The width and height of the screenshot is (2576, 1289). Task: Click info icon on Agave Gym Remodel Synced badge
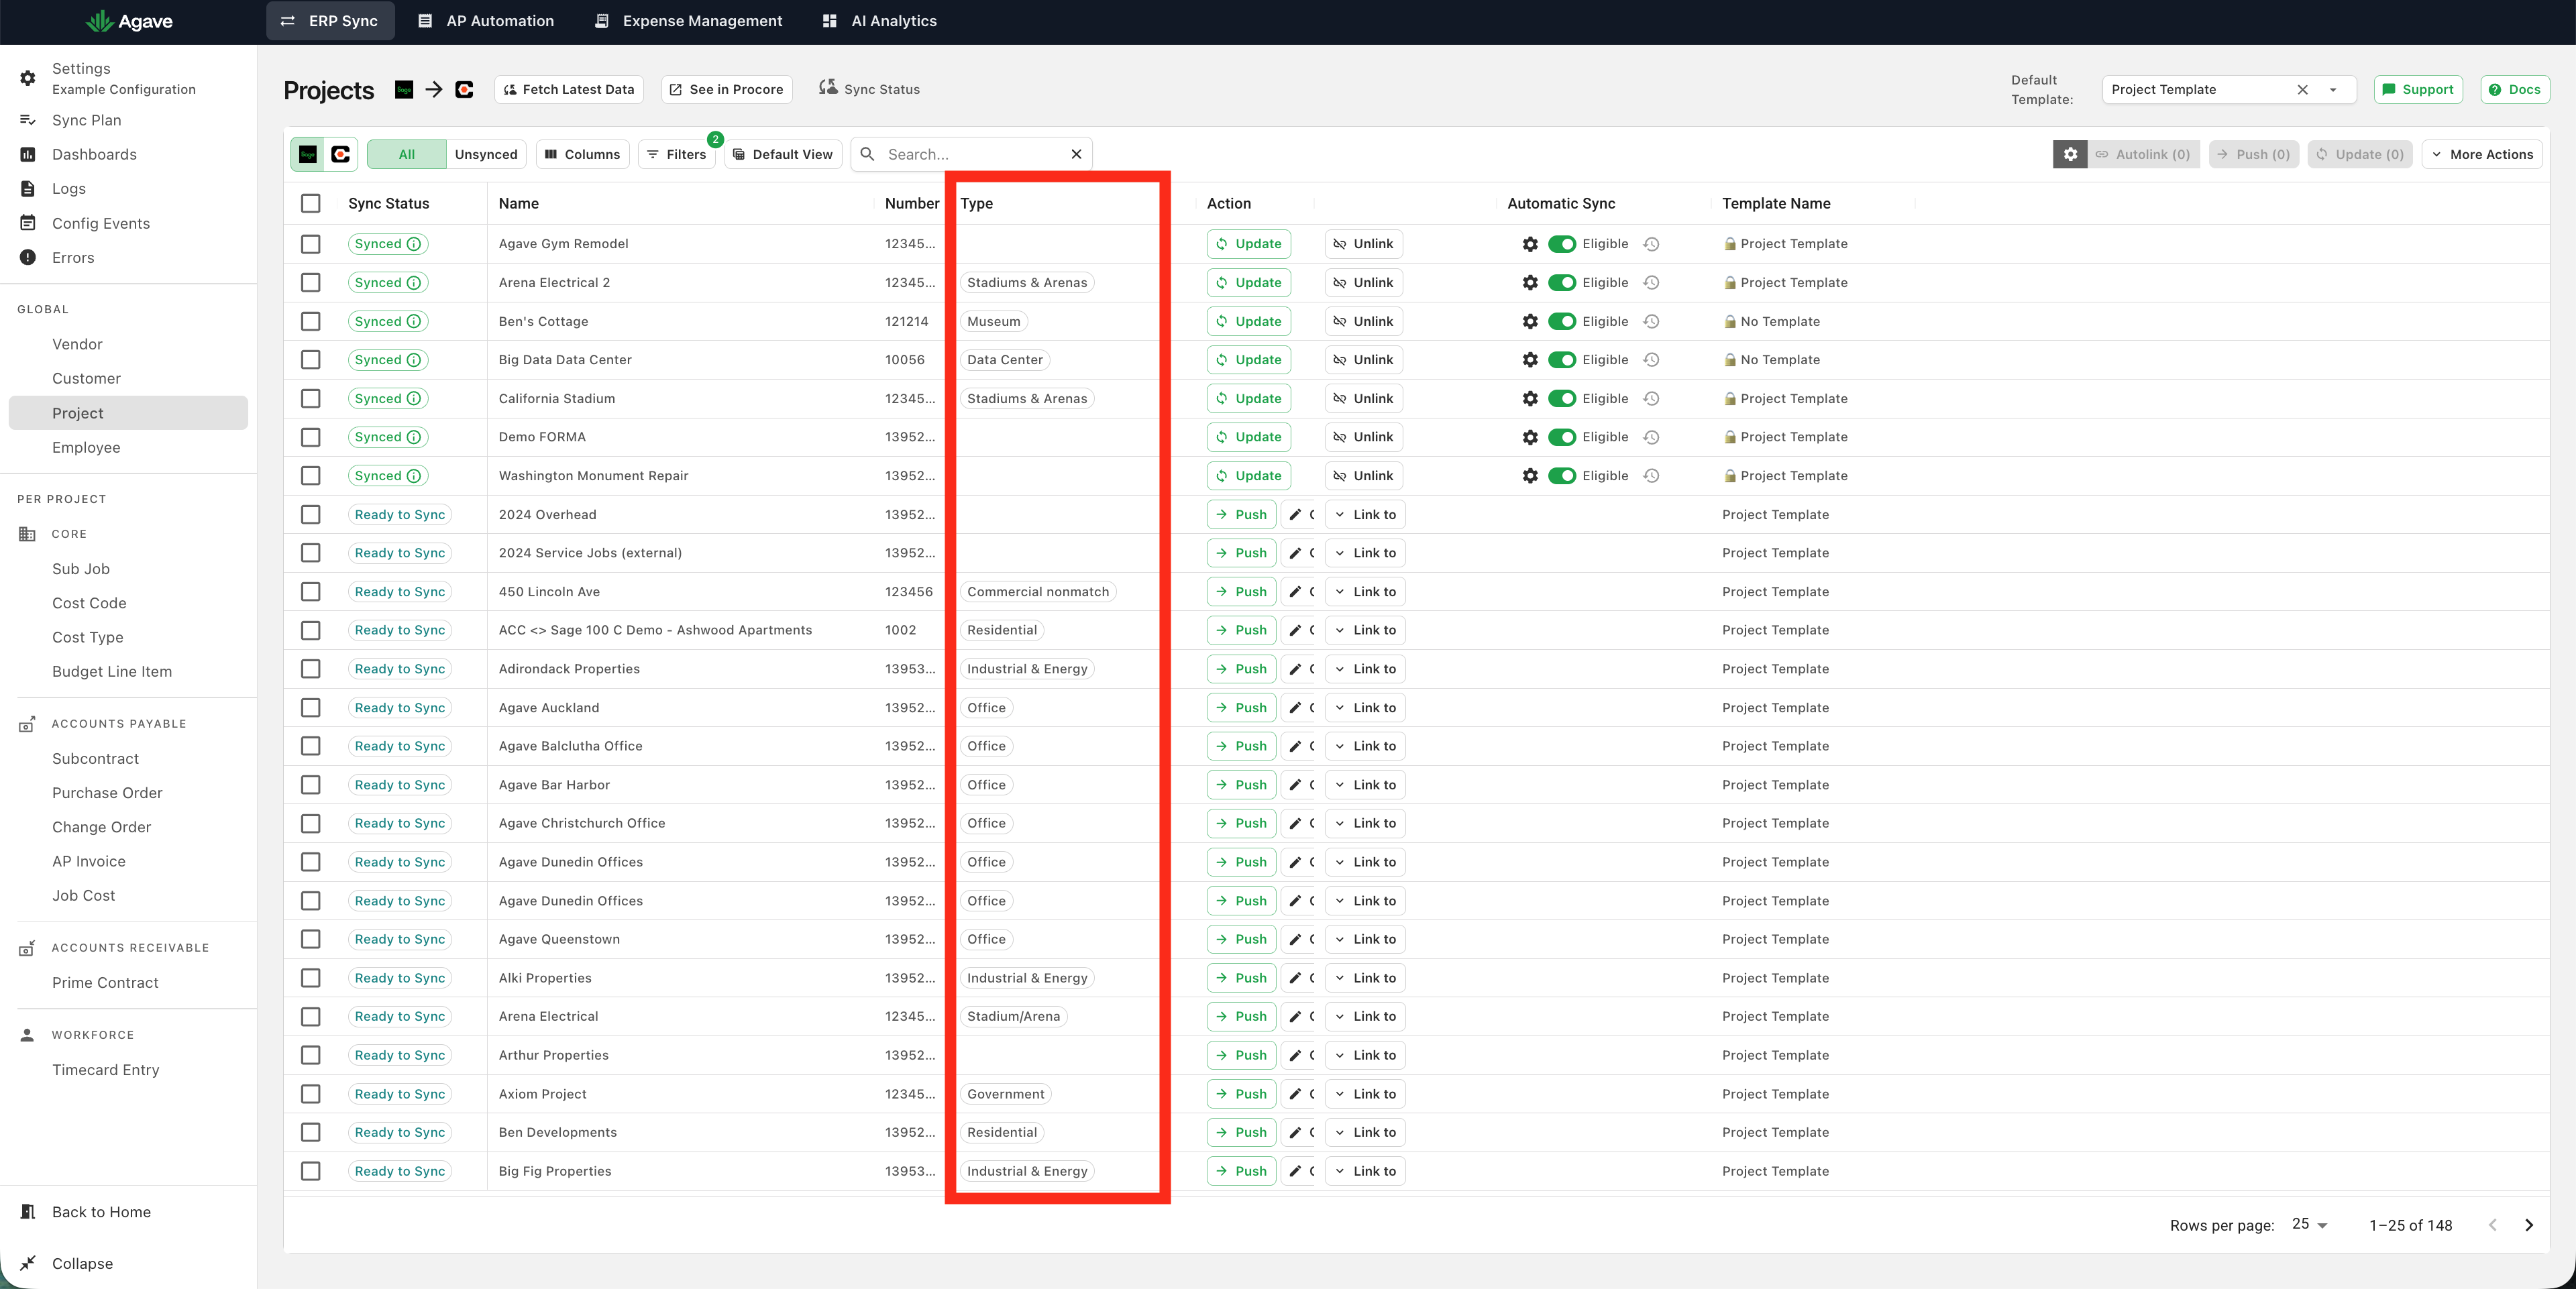pyautogui.click(x=414, y=244)
